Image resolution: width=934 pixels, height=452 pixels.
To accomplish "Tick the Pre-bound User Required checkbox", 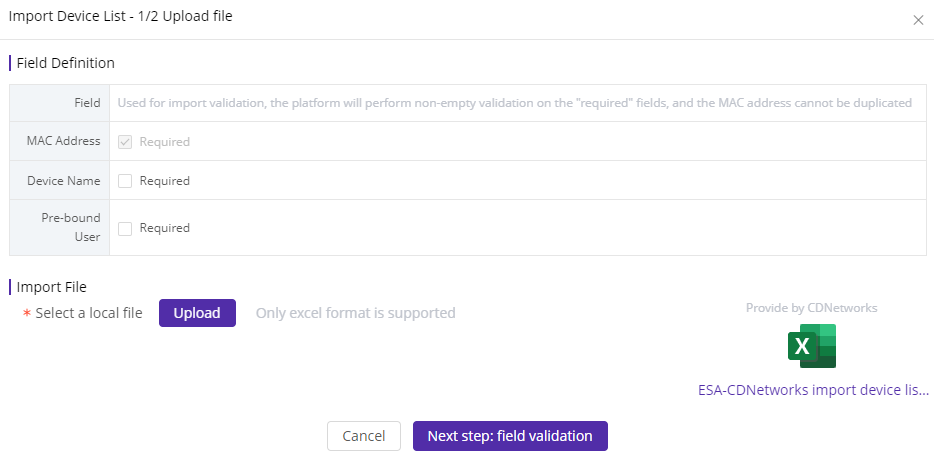I will (124, 228).
